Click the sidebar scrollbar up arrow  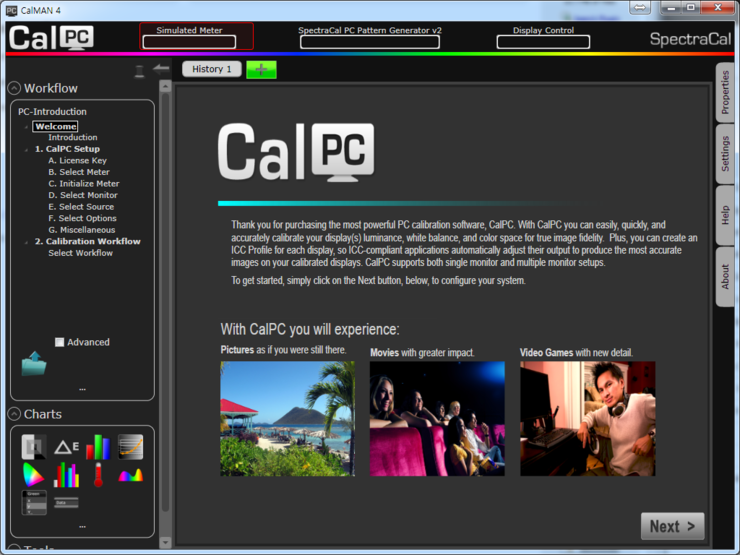(x=165, y=86)
